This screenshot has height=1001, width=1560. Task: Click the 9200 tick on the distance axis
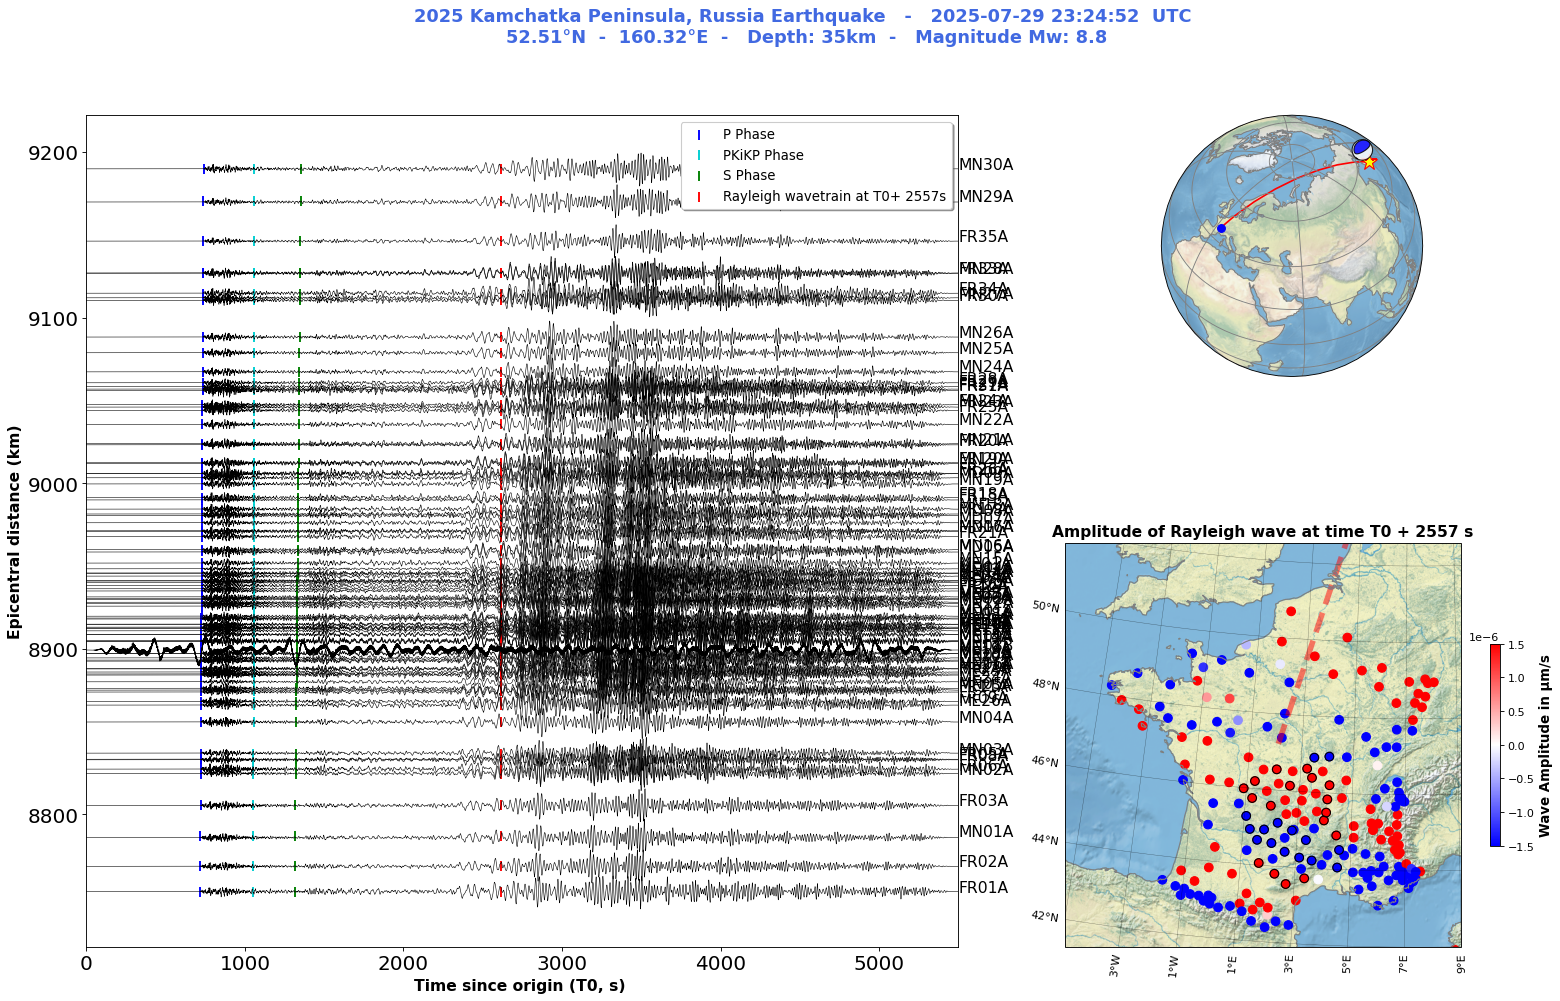pos(51,153)
